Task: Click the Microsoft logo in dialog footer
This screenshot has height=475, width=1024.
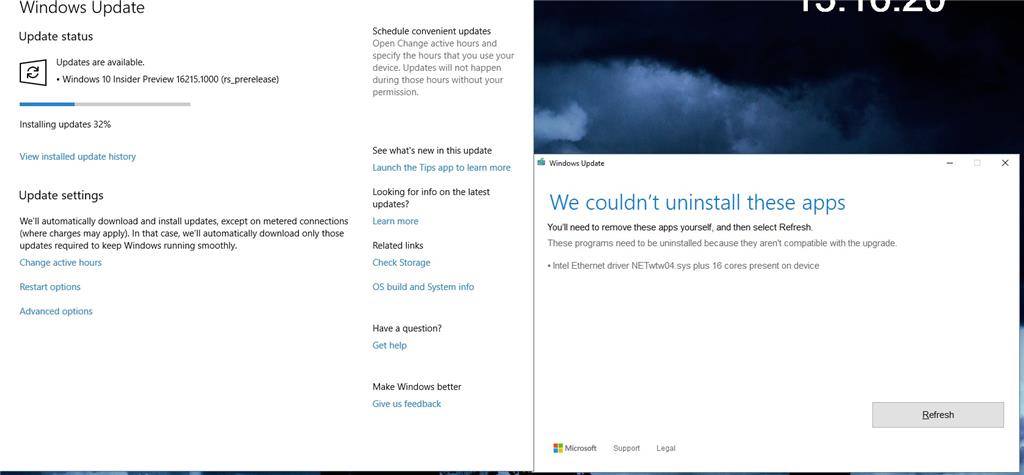Action: coord(575,448)
